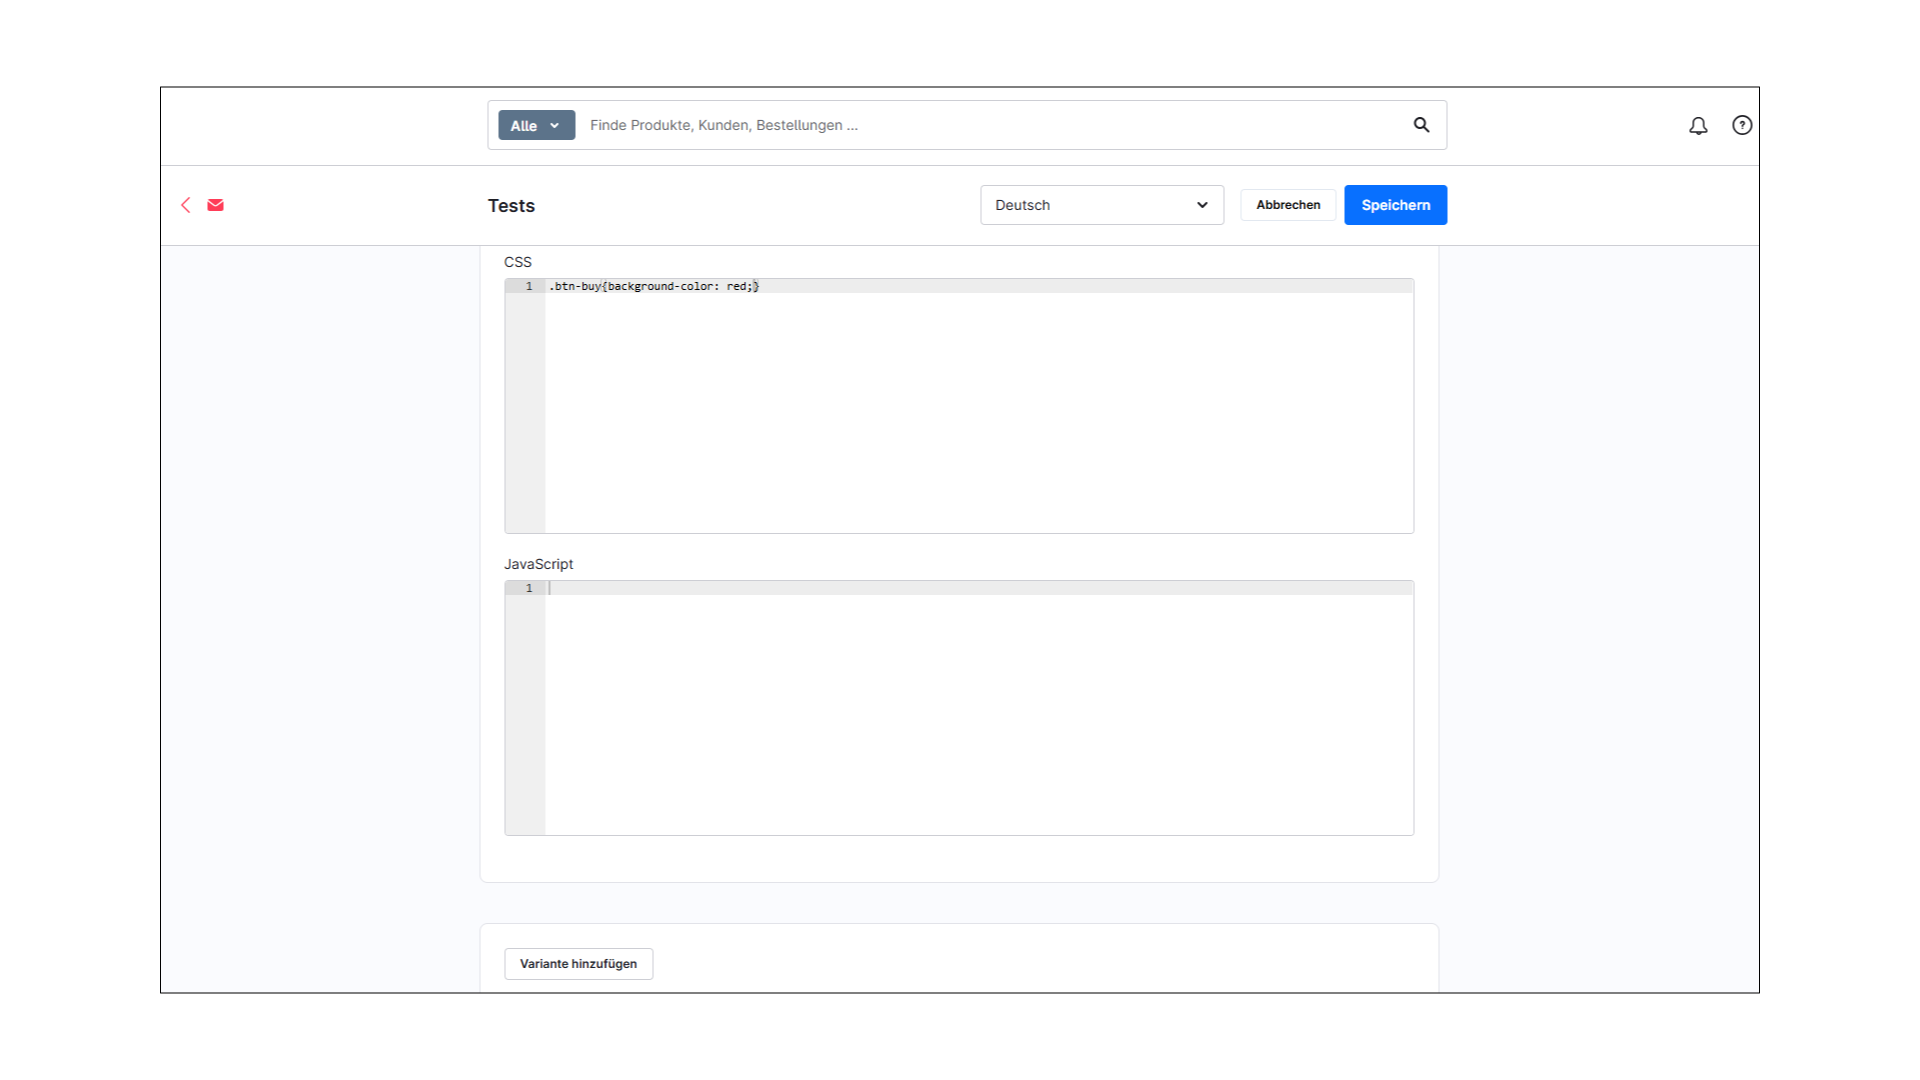
Task: Click line 1 of the JavaScript editor
Action: 900,588
